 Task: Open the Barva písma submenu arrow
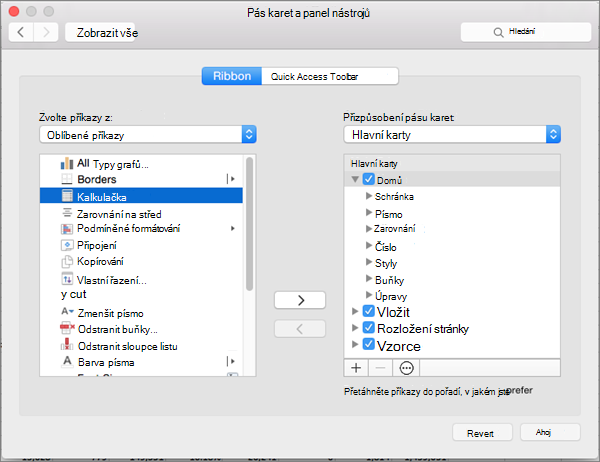click(231, 361)
